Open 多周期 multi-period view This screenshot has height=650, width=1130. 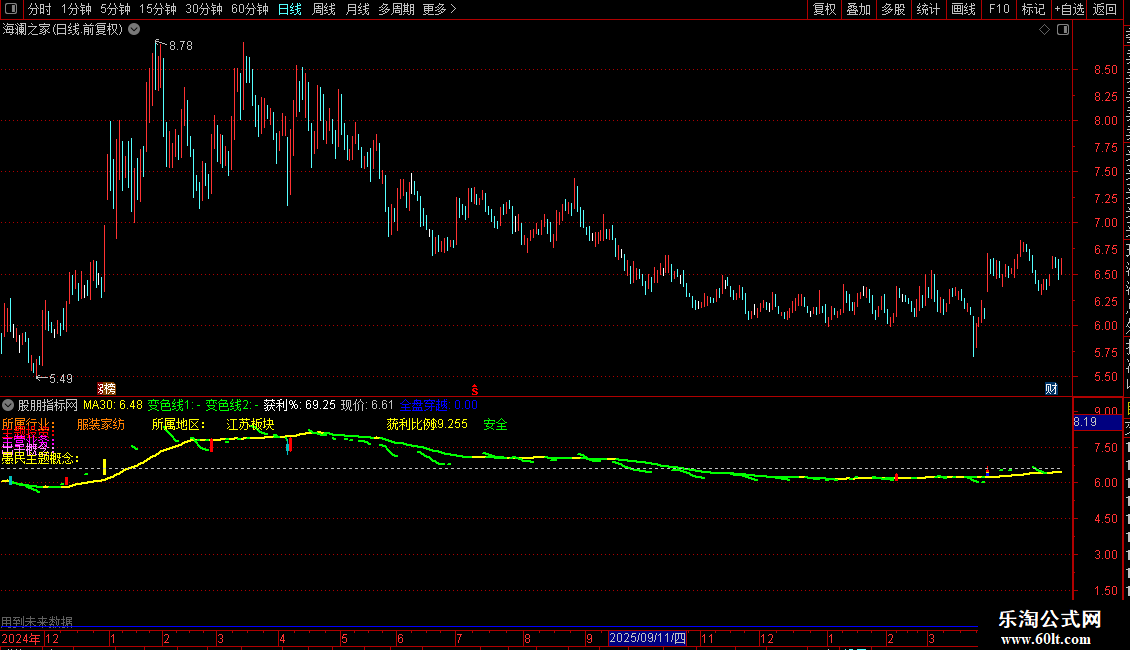coord(396,9)
